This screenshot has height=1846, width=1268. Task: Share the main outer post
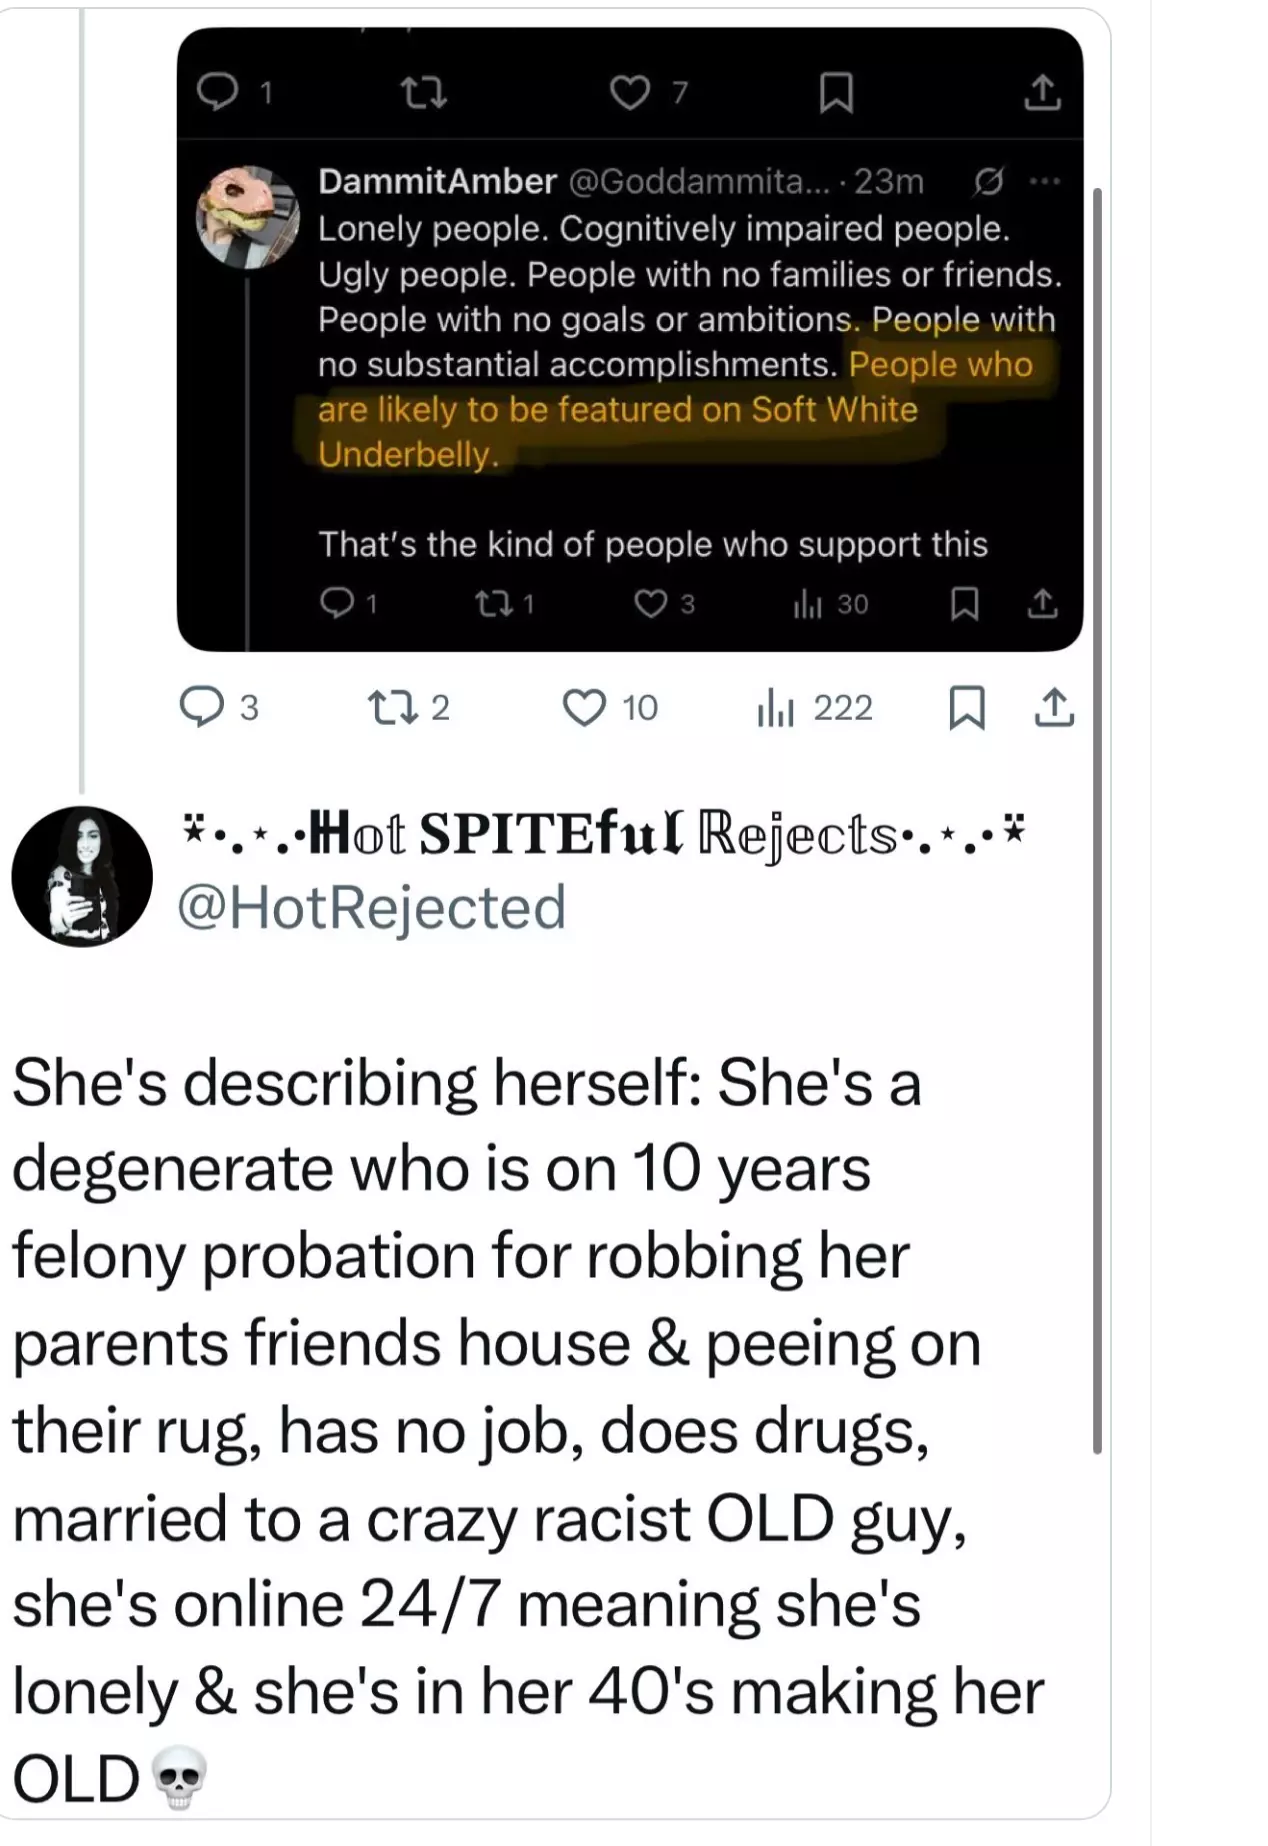point(1054,707)
